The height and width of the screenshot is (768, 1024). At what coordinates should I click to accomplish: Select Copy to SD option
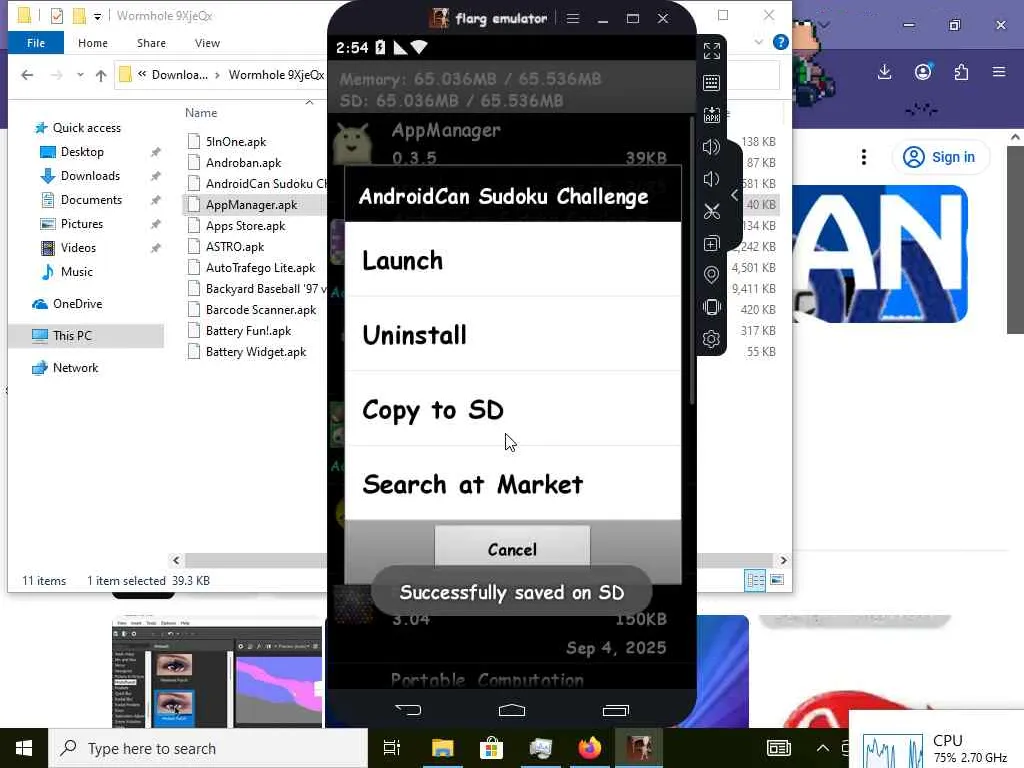(x=513, y=409)
